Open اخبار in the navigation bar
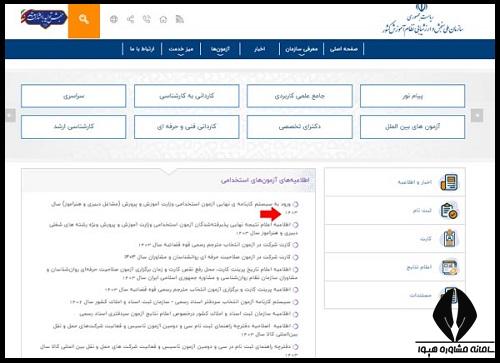This screenshot has height=363, width=500. [x=259, y=49]
